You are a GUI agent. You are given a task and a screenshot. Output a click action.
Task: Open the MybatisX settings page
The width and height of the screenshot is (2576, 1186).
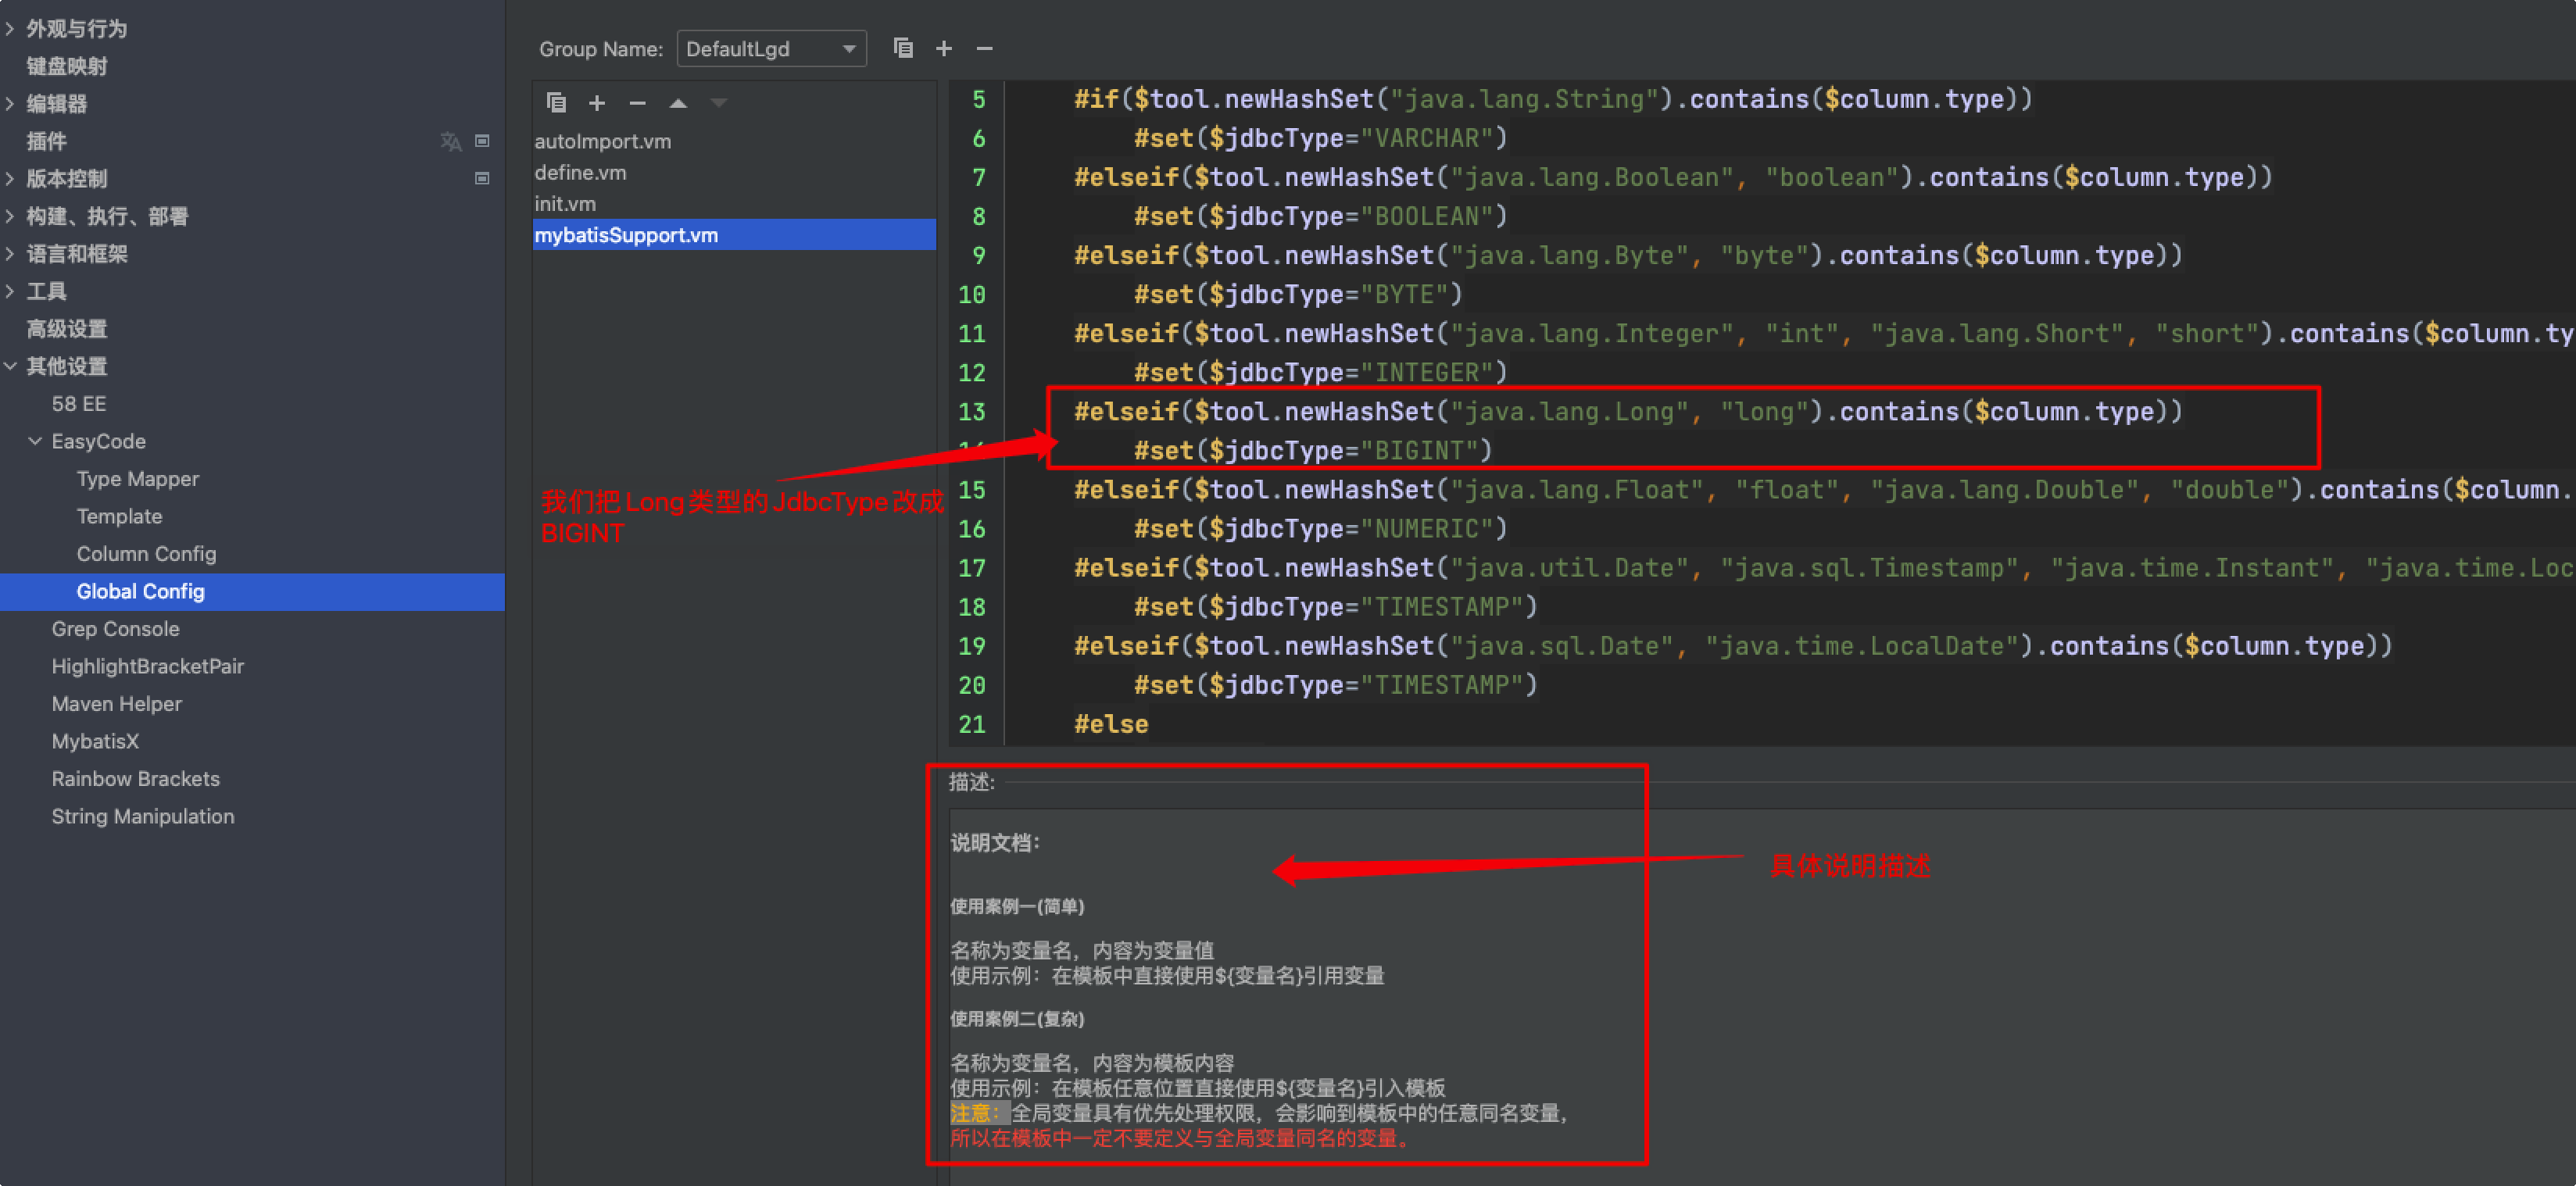click(95, 741)
